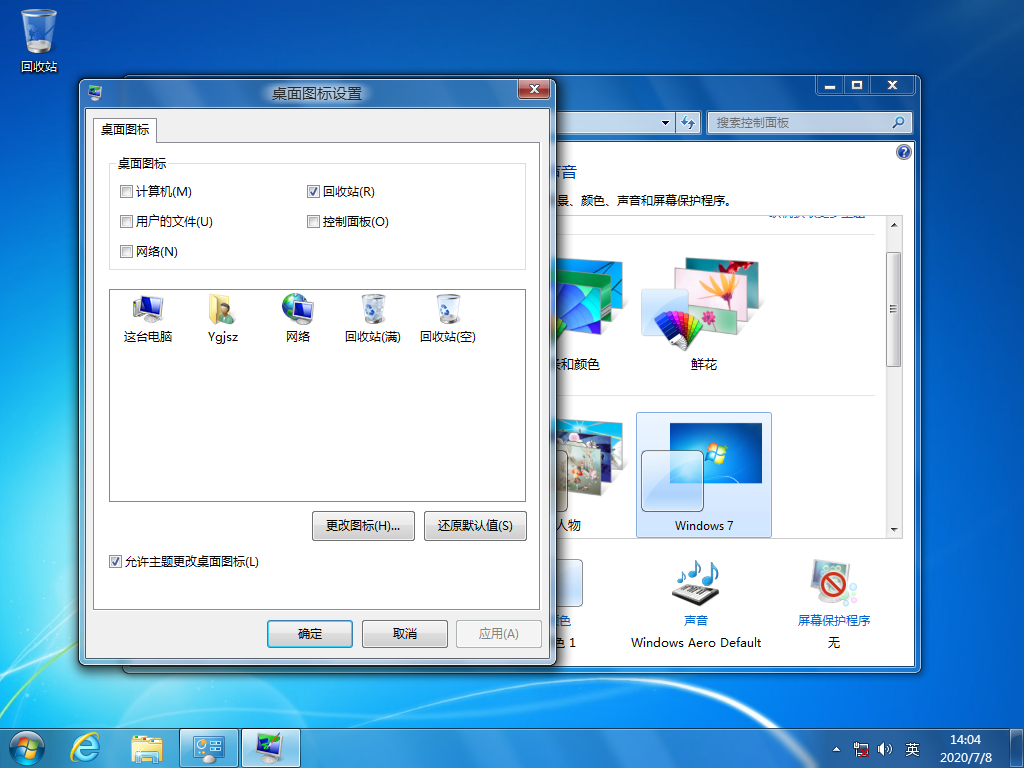Click the search magnifier icon
1024x768 pixels.
point(898,122)
